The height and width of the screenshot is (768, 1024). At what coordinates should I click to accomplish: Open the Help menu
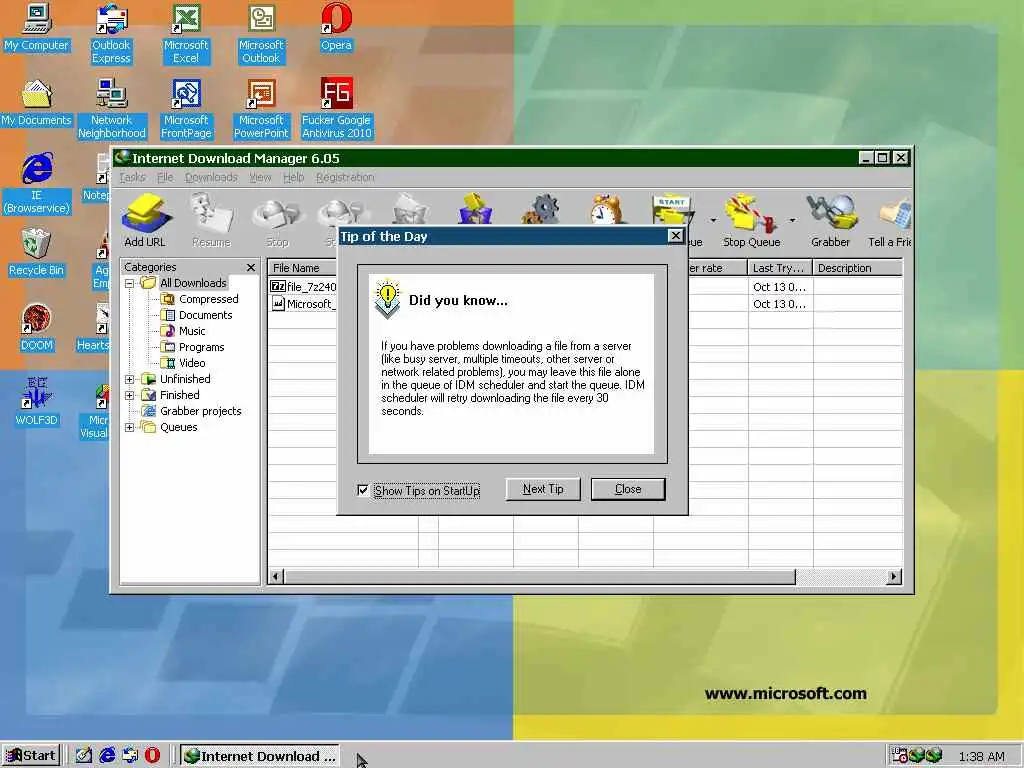coord(293,178)
